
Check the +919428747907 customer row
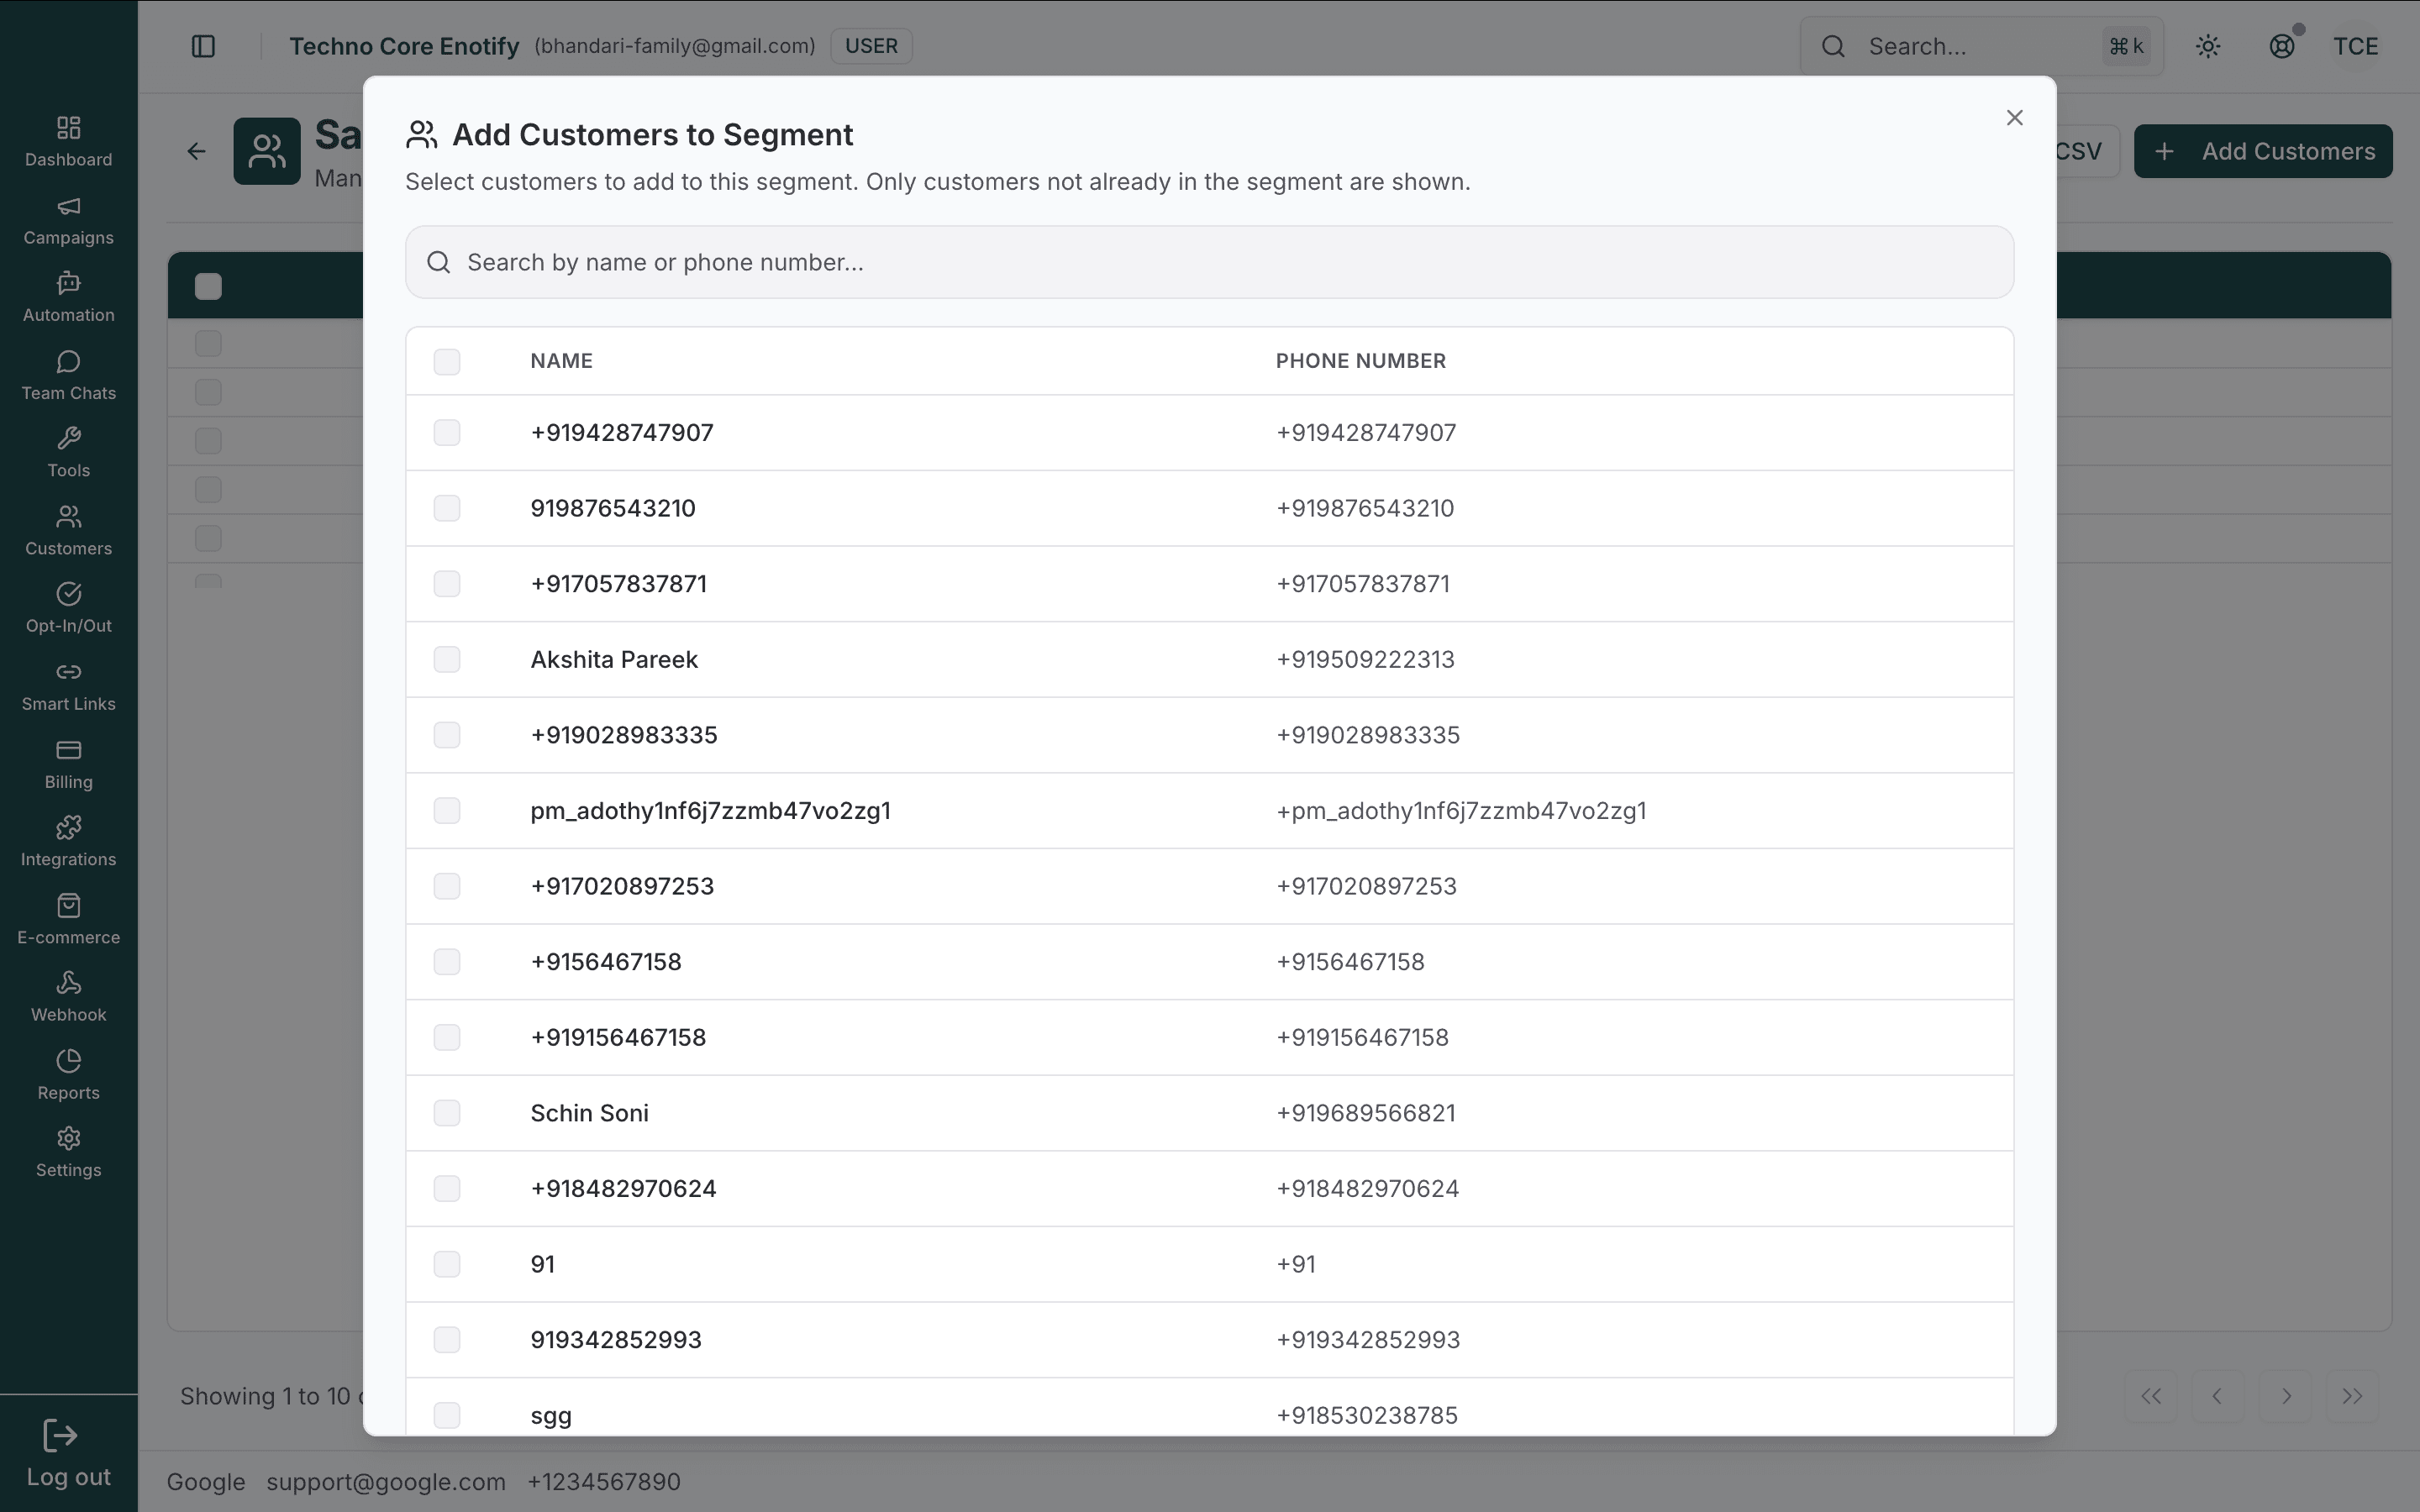pyautogui.click(x=447, y=432)
